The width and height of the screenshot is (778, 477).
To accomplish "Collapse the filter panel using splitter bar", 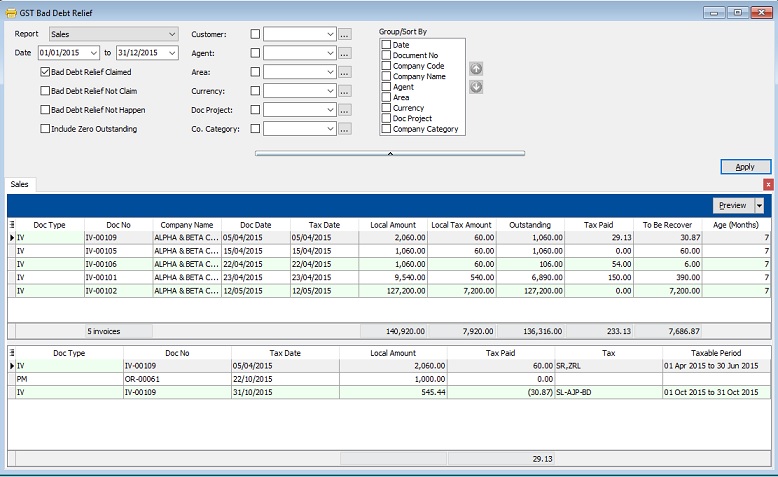I will click(390, 153).
